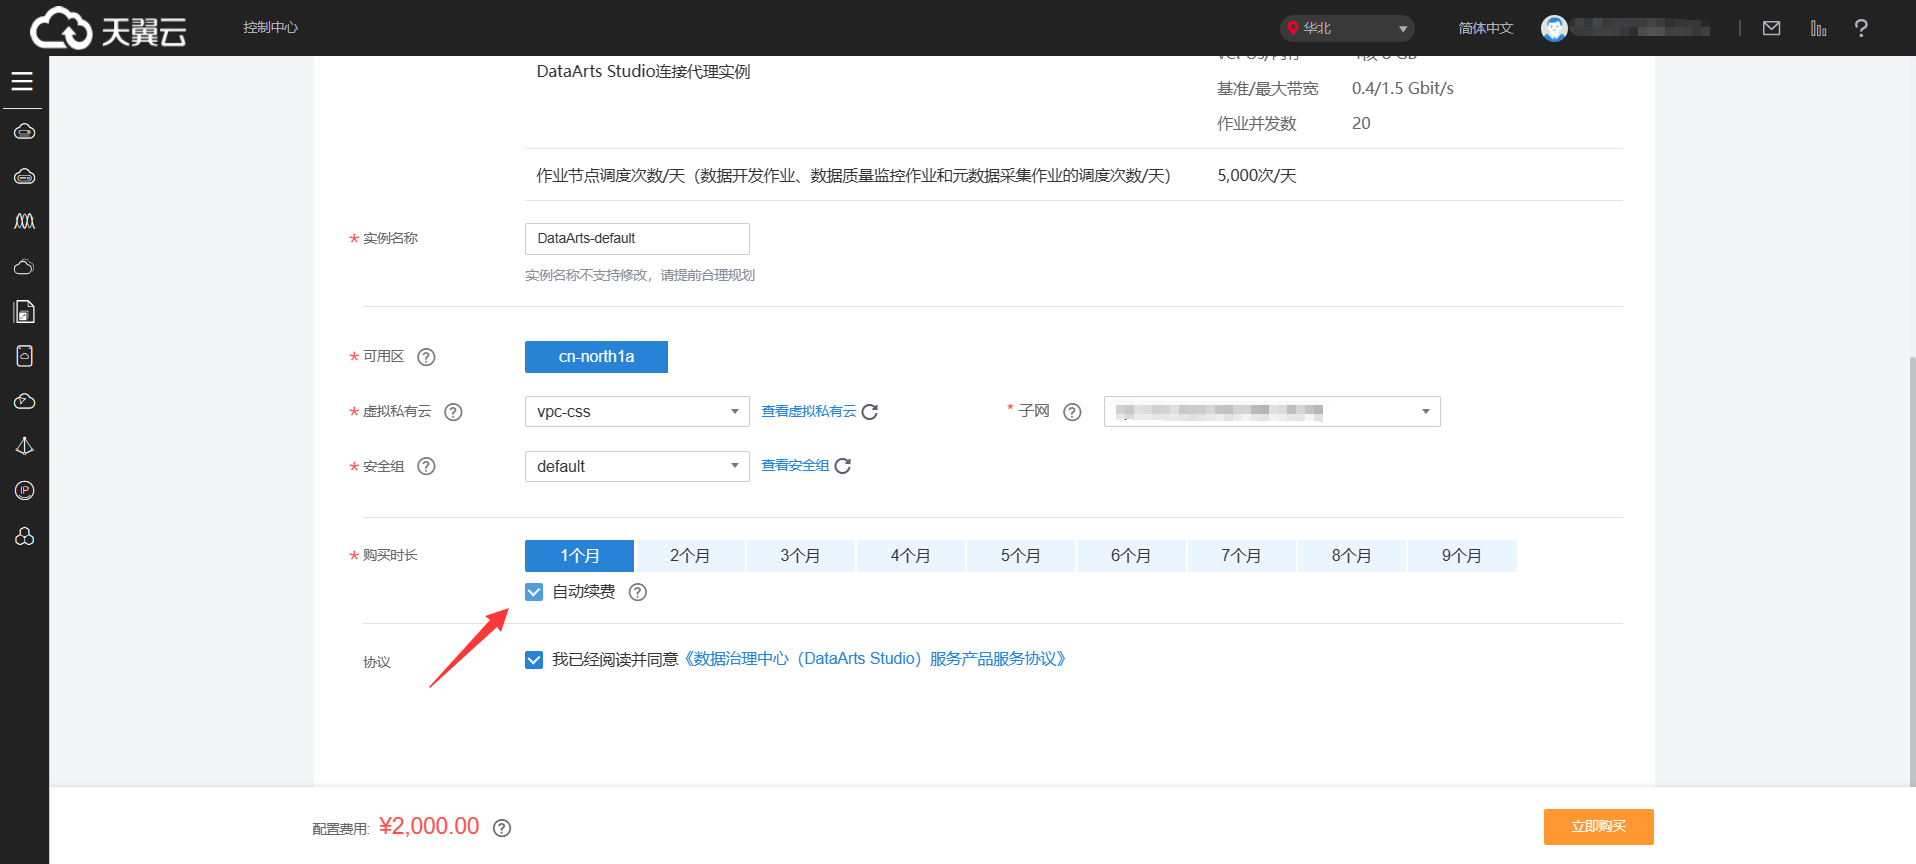Open the 查看虚拟私有云 link
The width and height of the screenshot is (1916, 864).
point(808,411)
